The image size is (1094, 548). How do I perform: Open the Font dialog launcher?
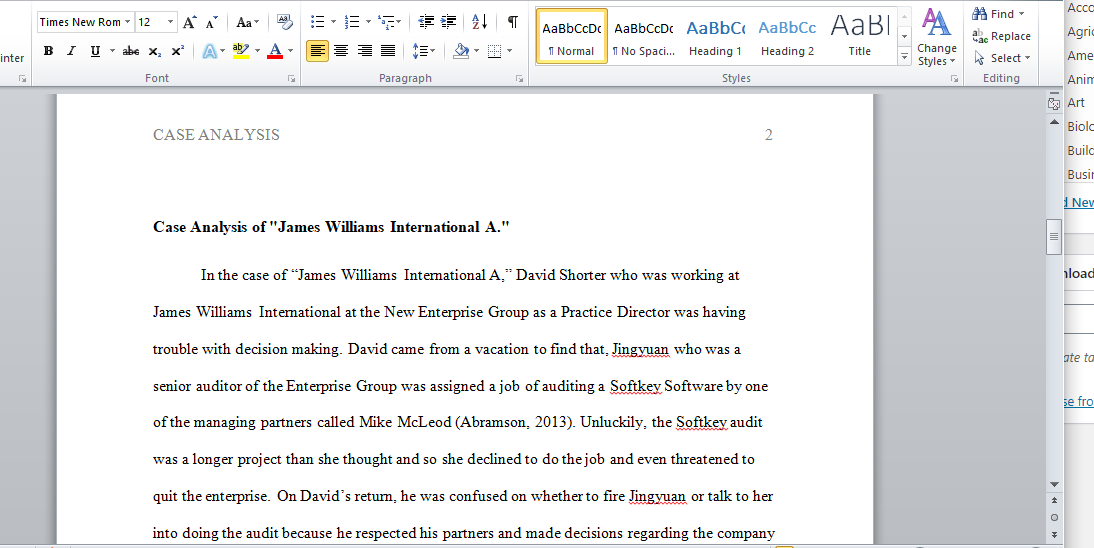coord(292,79)
